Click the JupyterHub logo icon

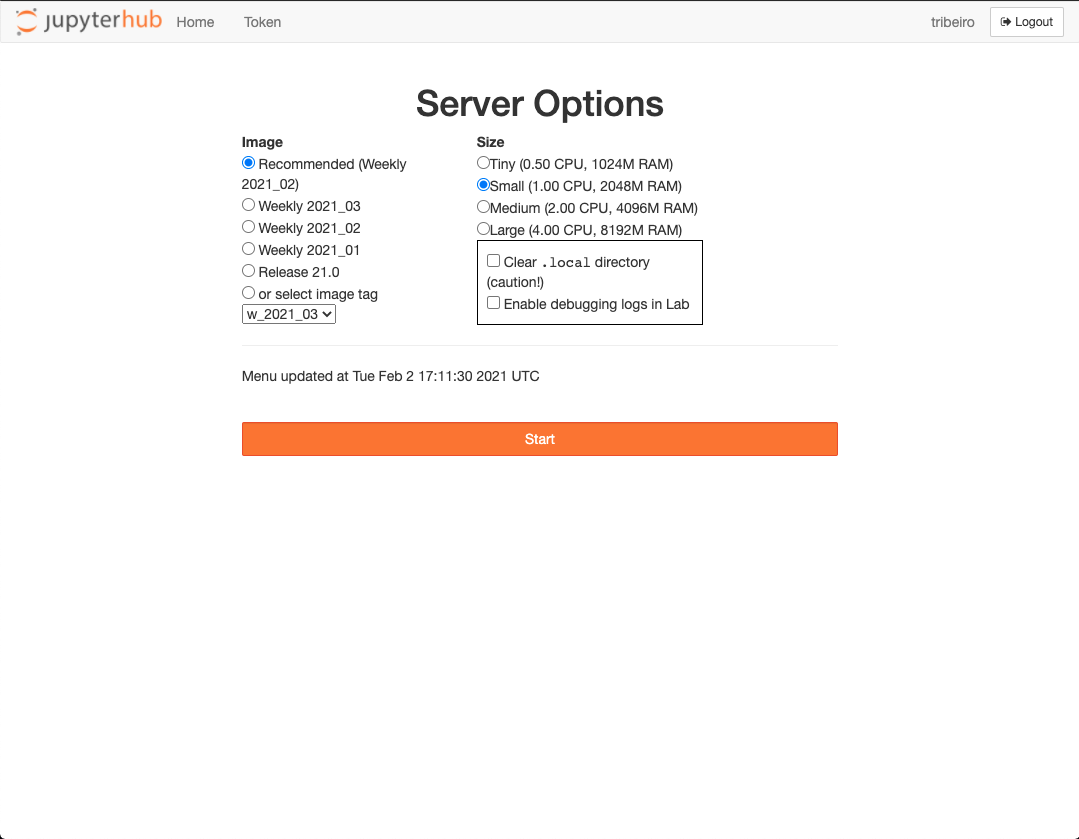[x=29, y=21]
